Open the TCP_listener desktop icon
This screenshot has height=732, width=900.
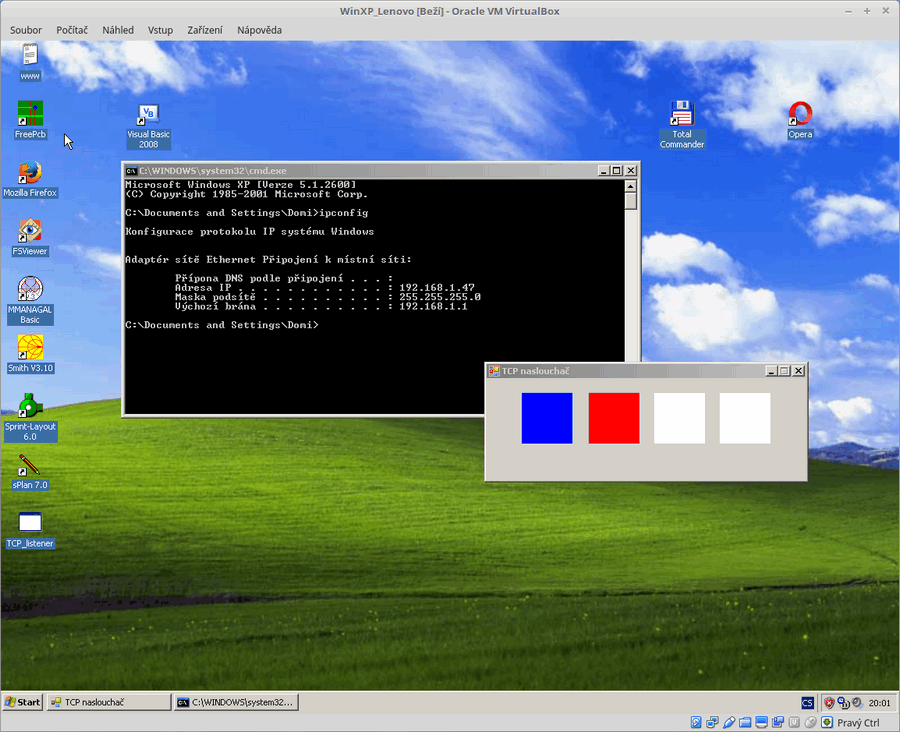point(30,523)
